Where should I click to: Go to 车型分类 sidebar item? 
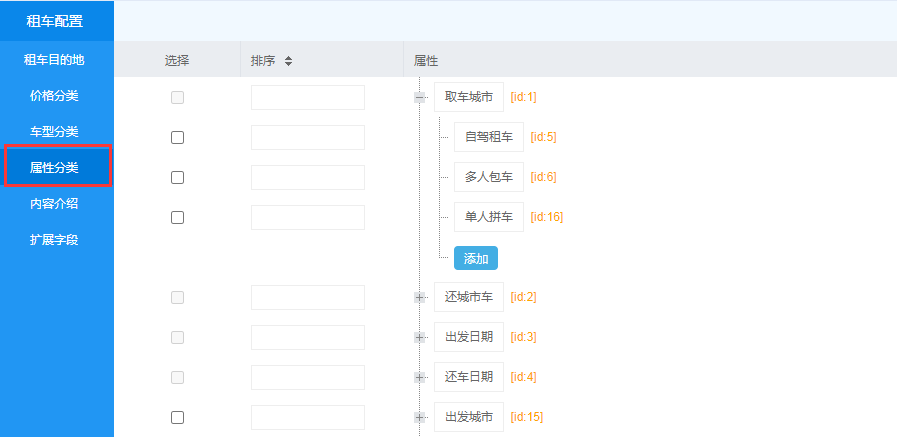[56, 131]
